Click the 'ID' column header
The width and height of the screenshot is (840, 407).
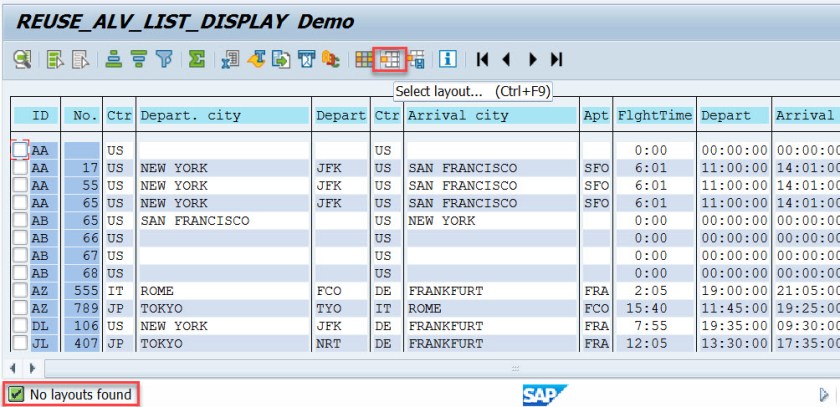36,116
